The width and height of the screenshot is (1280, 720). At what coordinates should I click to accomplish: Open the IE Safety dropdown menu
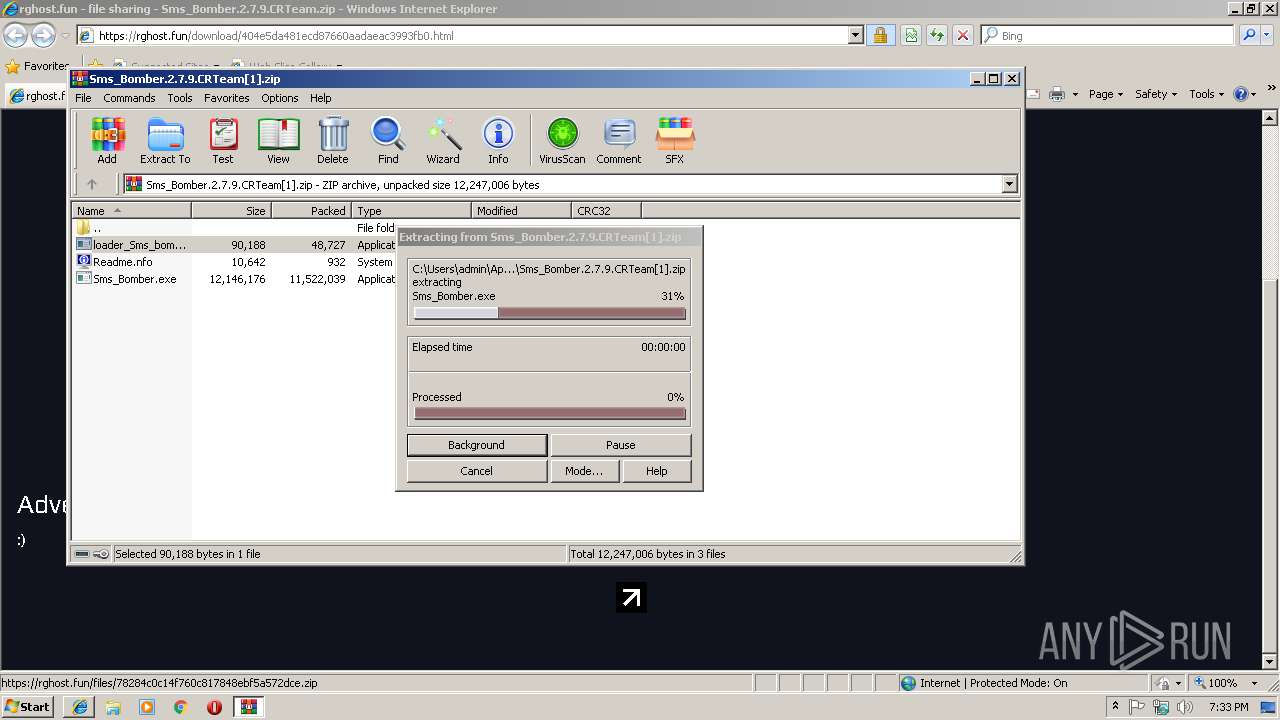pos(1156,94)
